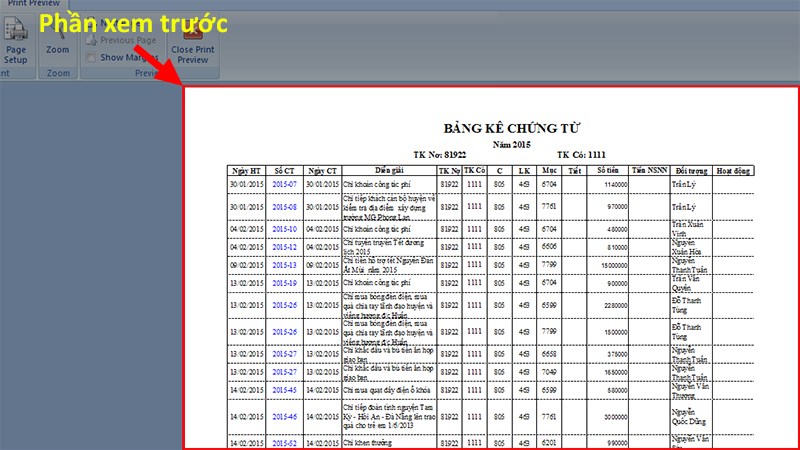Click the 'Mục' column header
The image size is (800, 450).
click(x=549, y=170)
